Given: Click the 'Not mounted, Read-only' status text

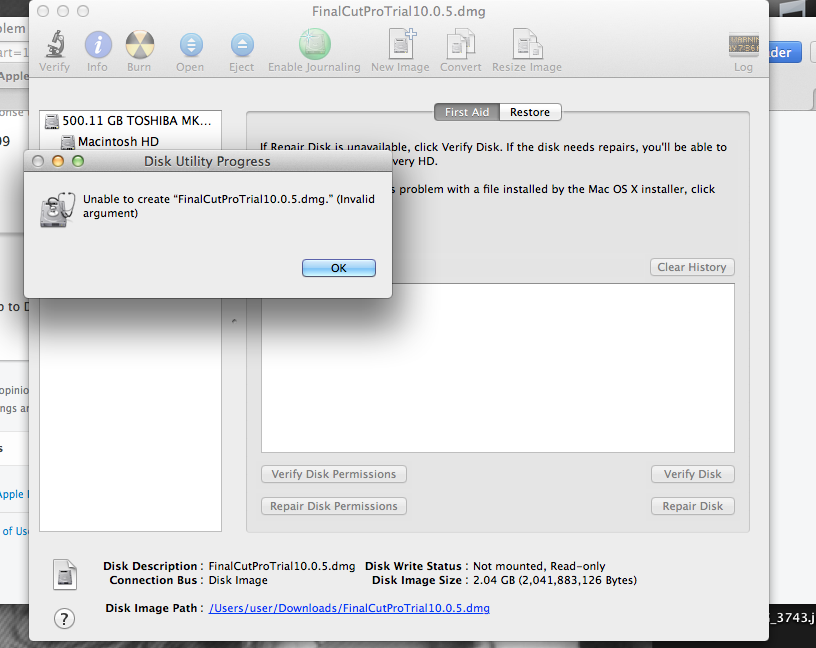Looking at the screenshot, I should [539, 566].
